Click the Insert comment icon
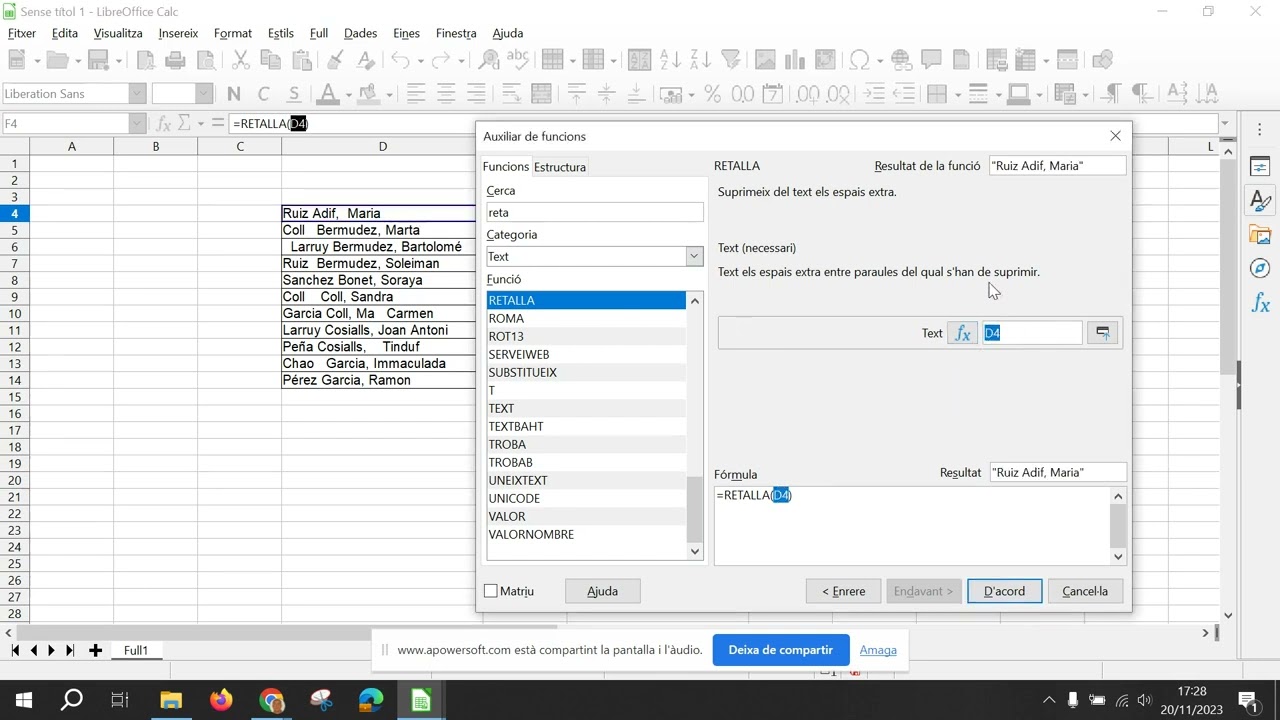The width and height of the screenshot is (1280, 720). click(931, 60)
